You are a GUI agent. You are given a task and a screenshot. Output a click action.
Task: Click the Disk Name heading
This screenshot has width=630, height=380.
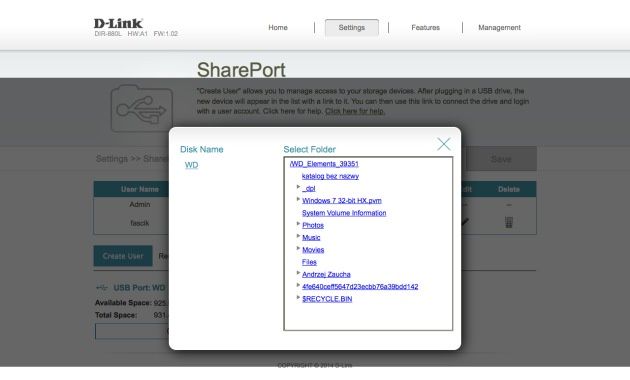click(x=202, y=149)
